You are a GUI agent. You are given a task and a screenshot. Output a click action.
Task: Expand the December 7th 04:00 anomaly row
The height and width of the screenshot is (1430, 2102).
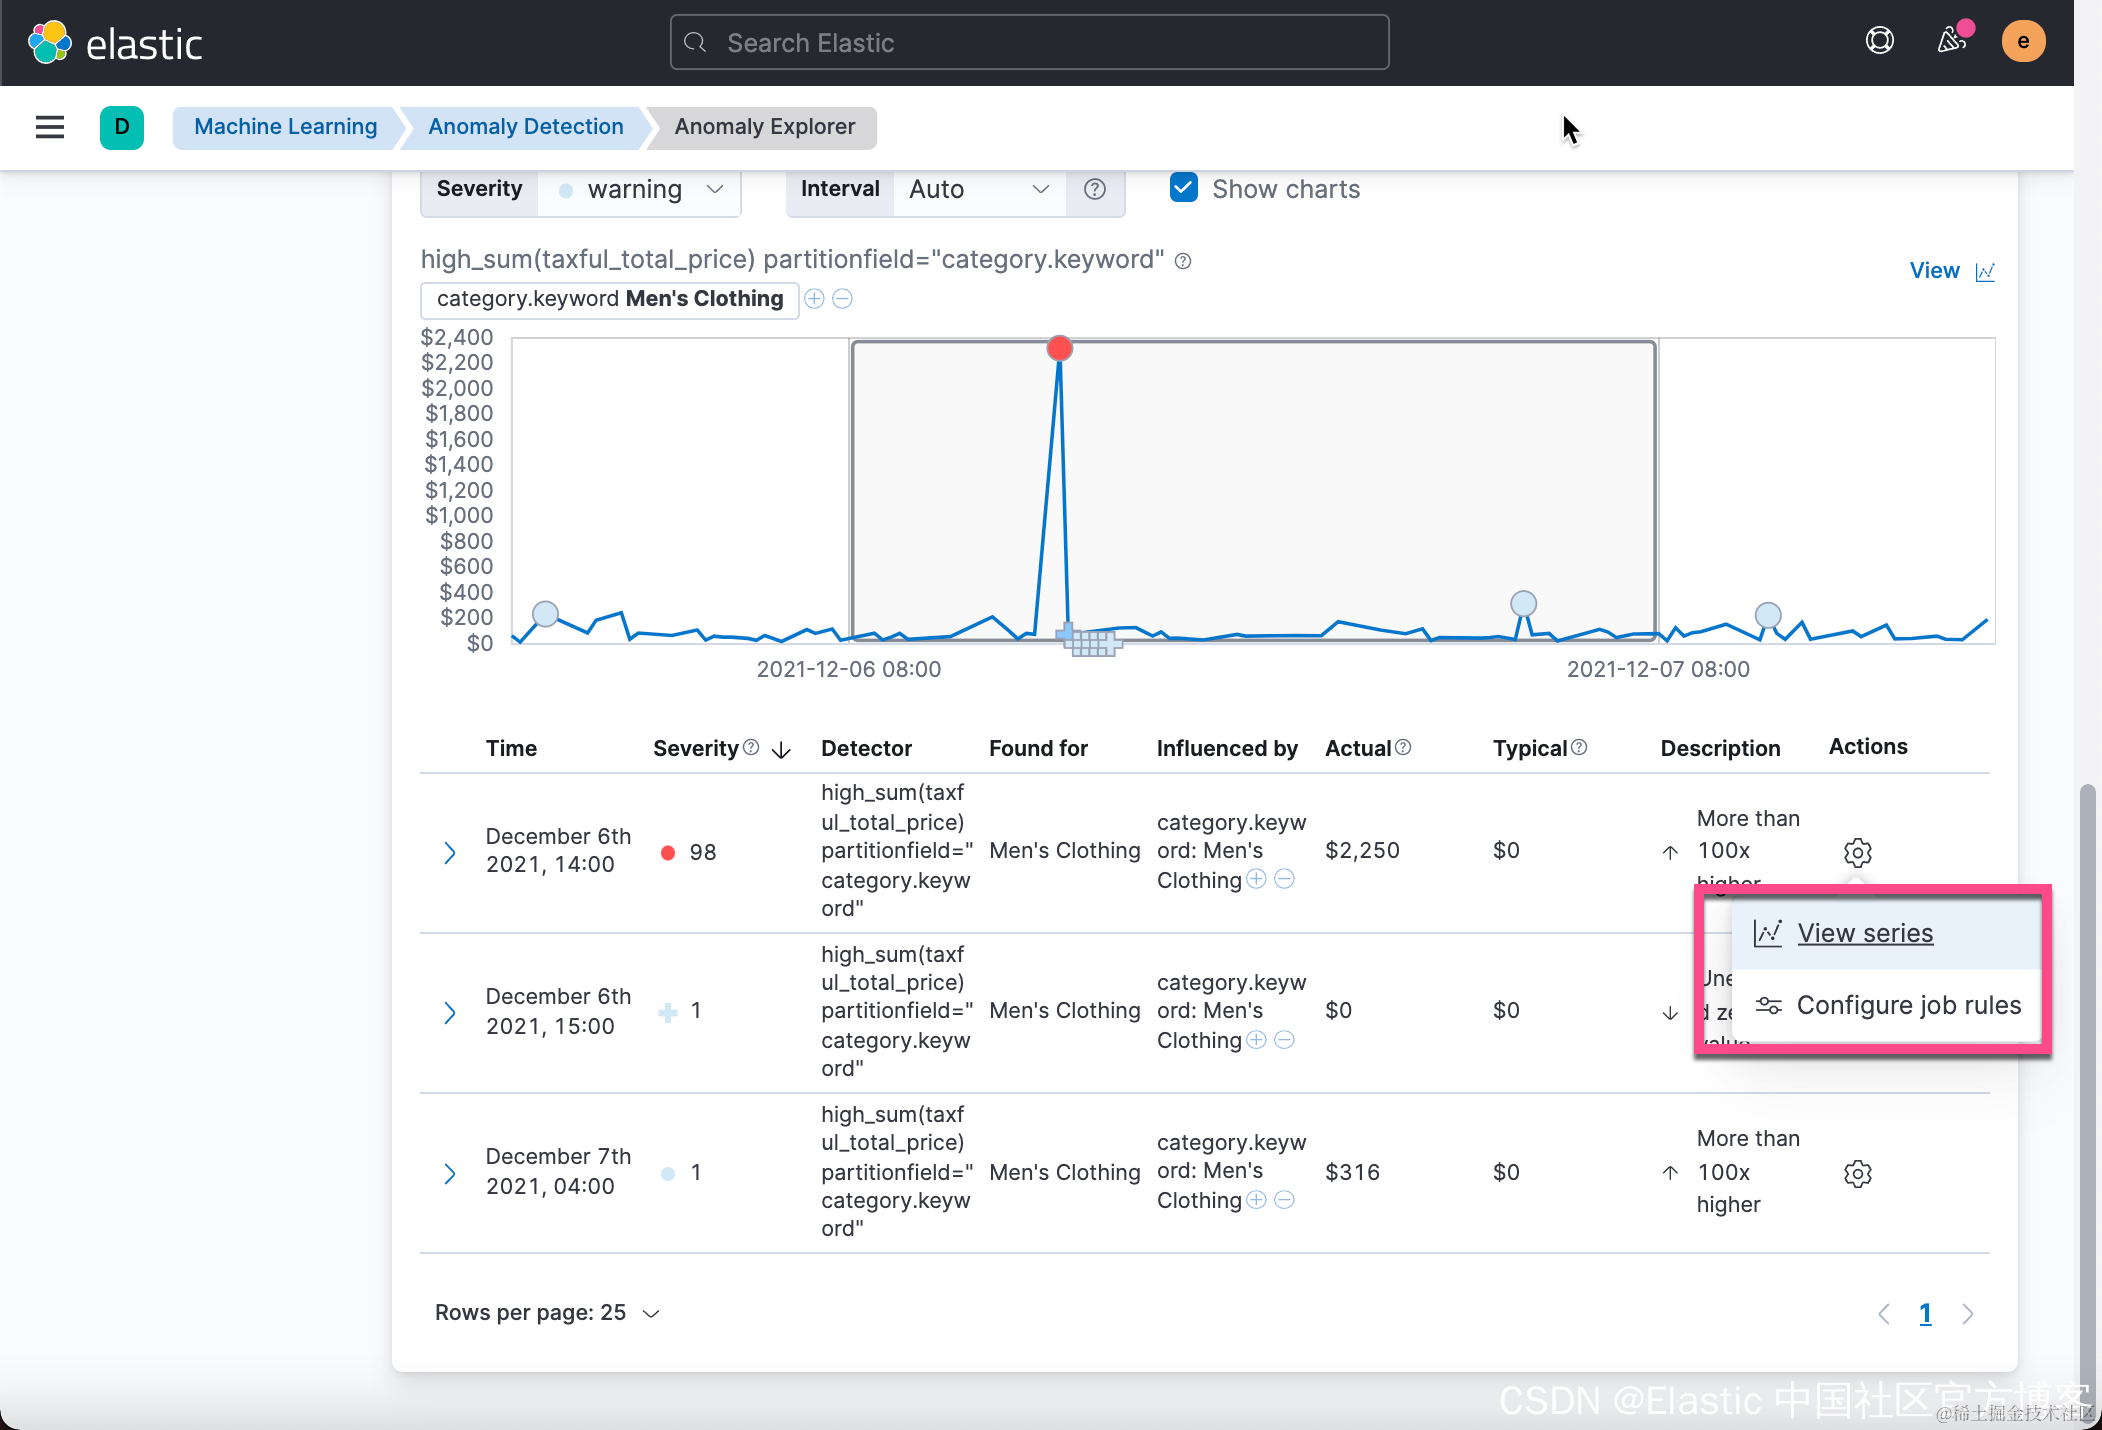450,1173
